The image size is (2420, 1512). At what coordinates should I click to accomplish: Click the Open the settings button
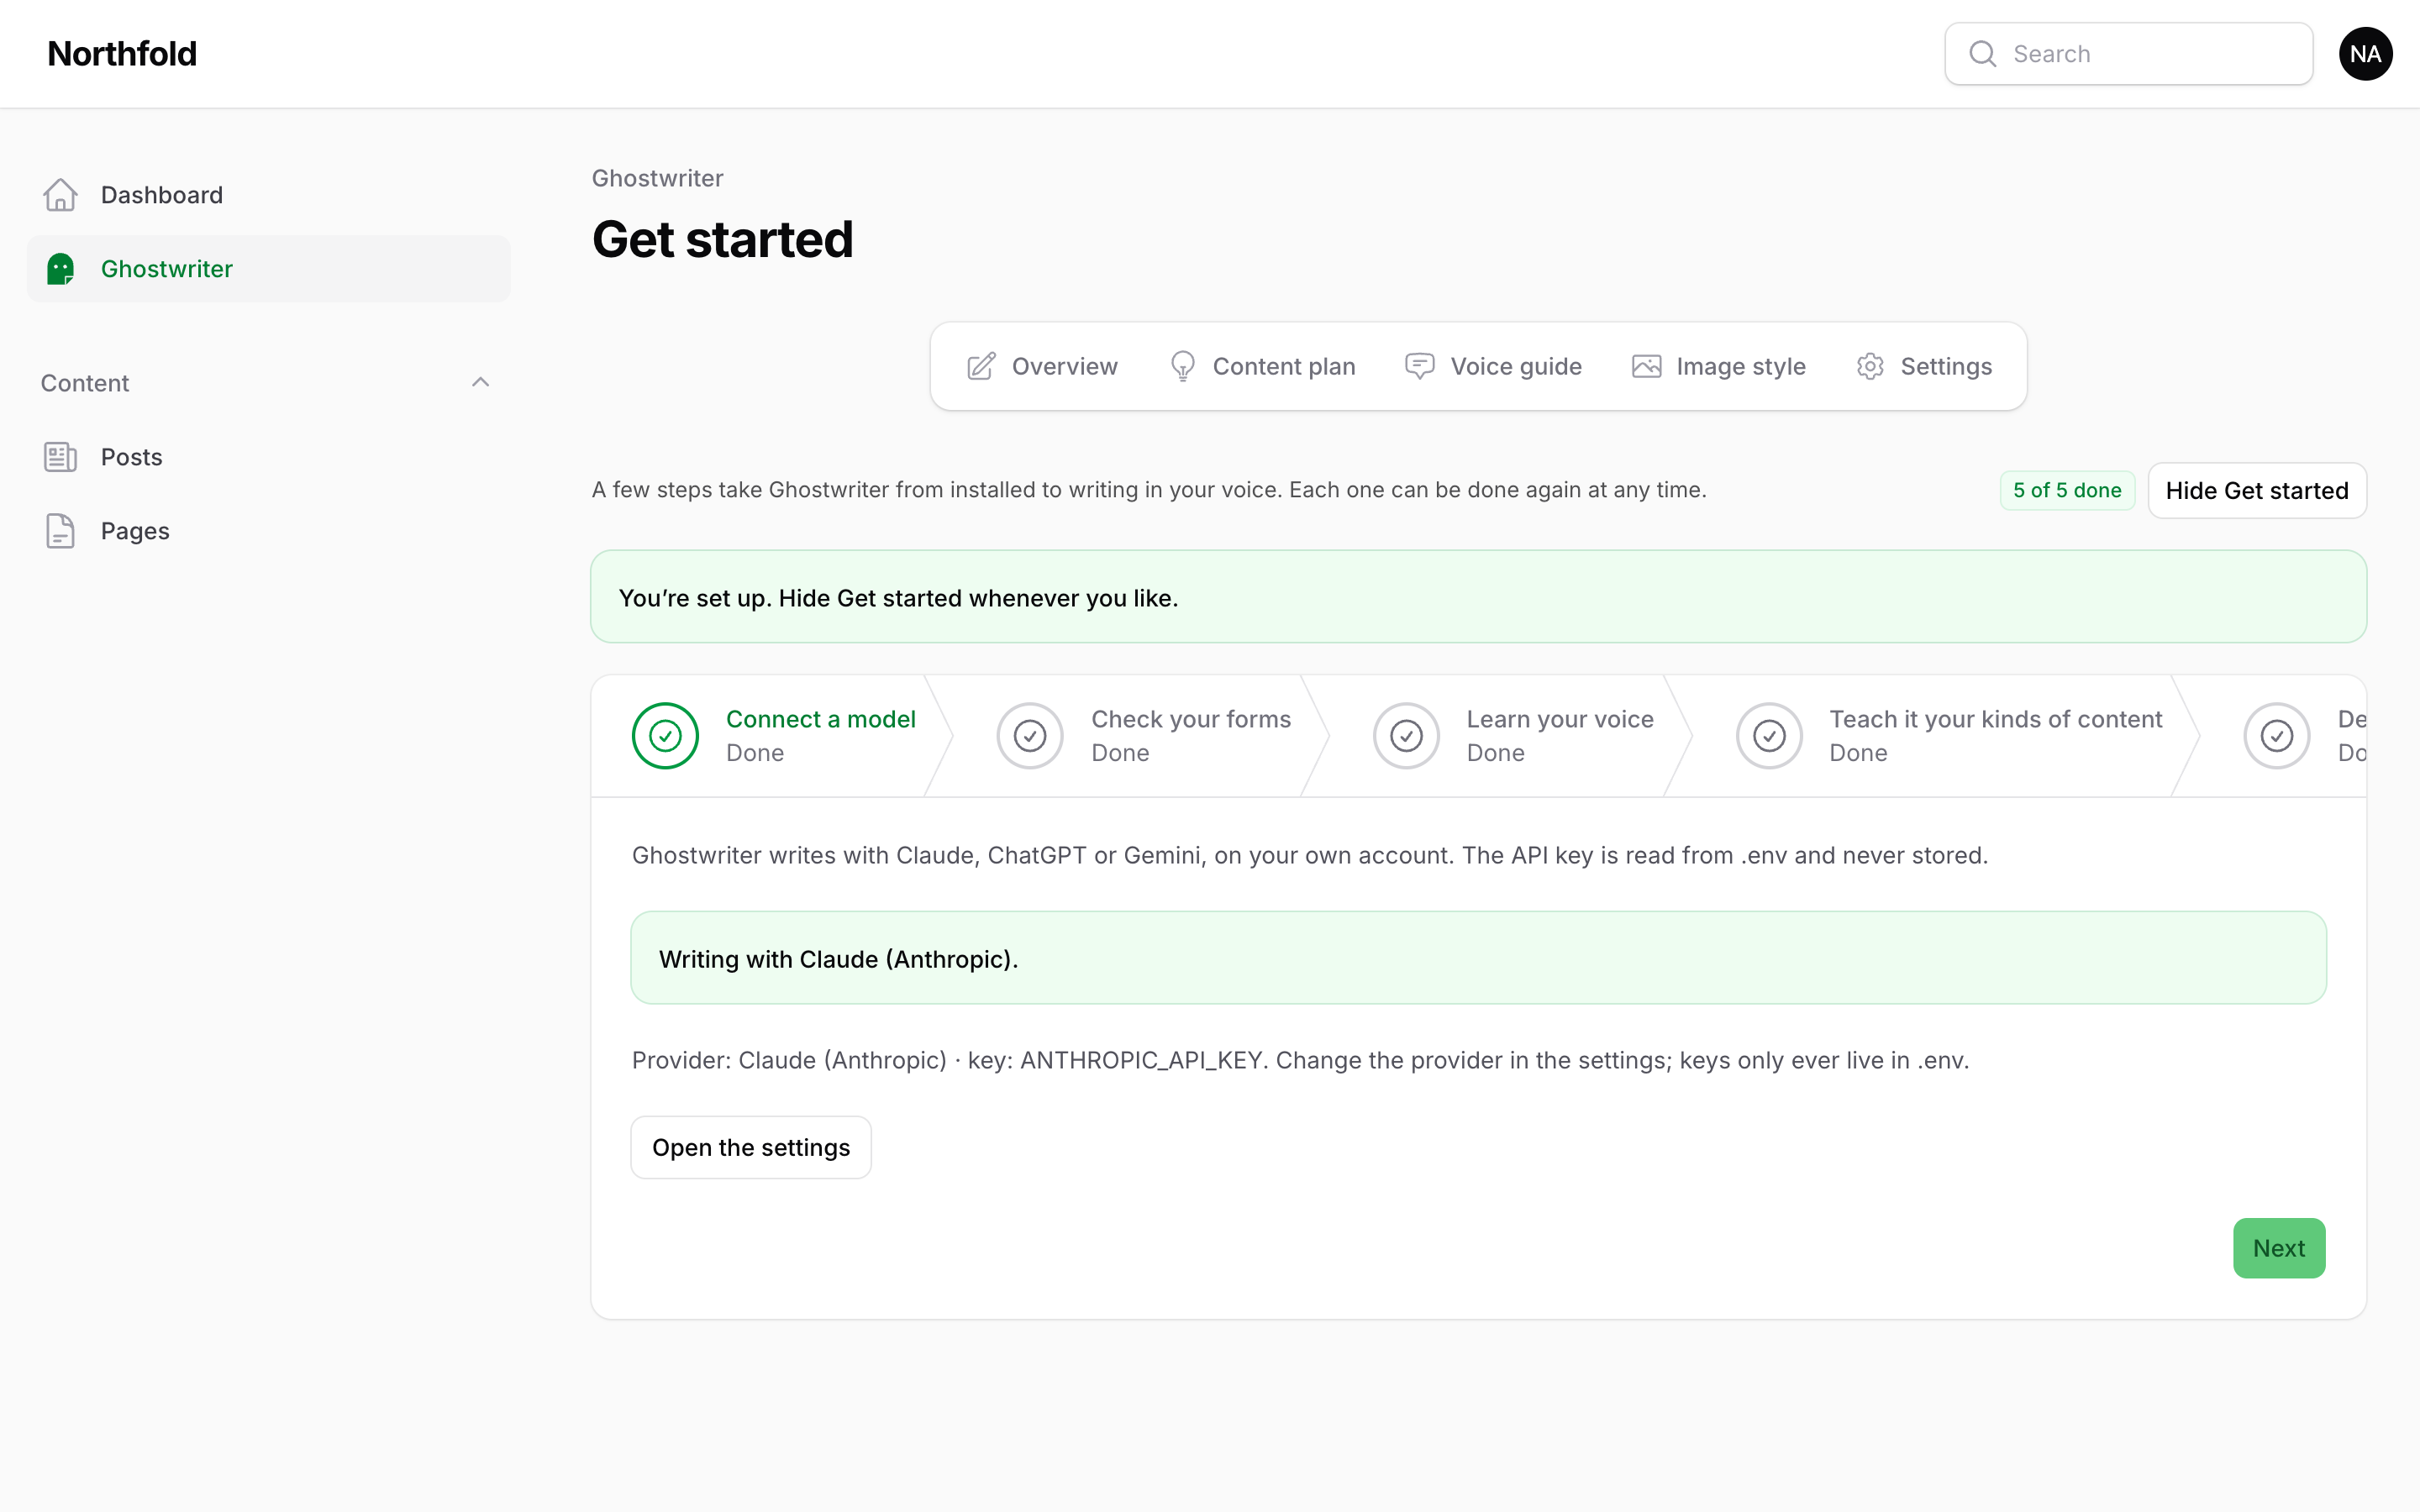751,1147
